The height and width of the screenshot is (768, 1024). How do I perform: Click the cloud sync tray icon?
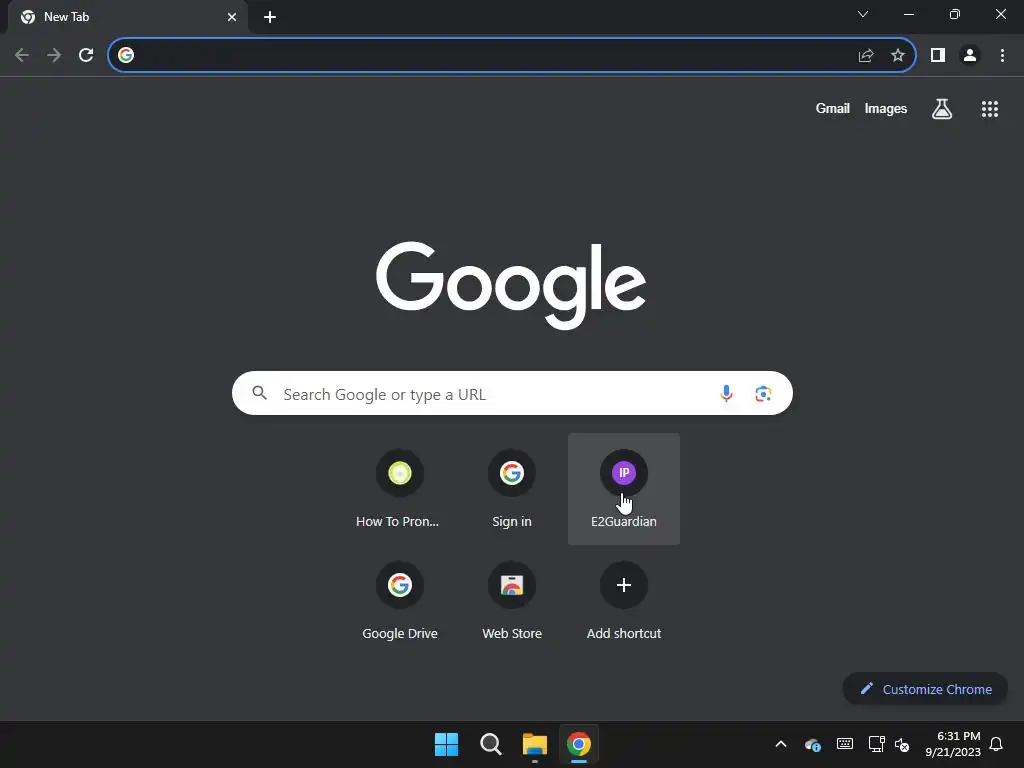[813, 744]
